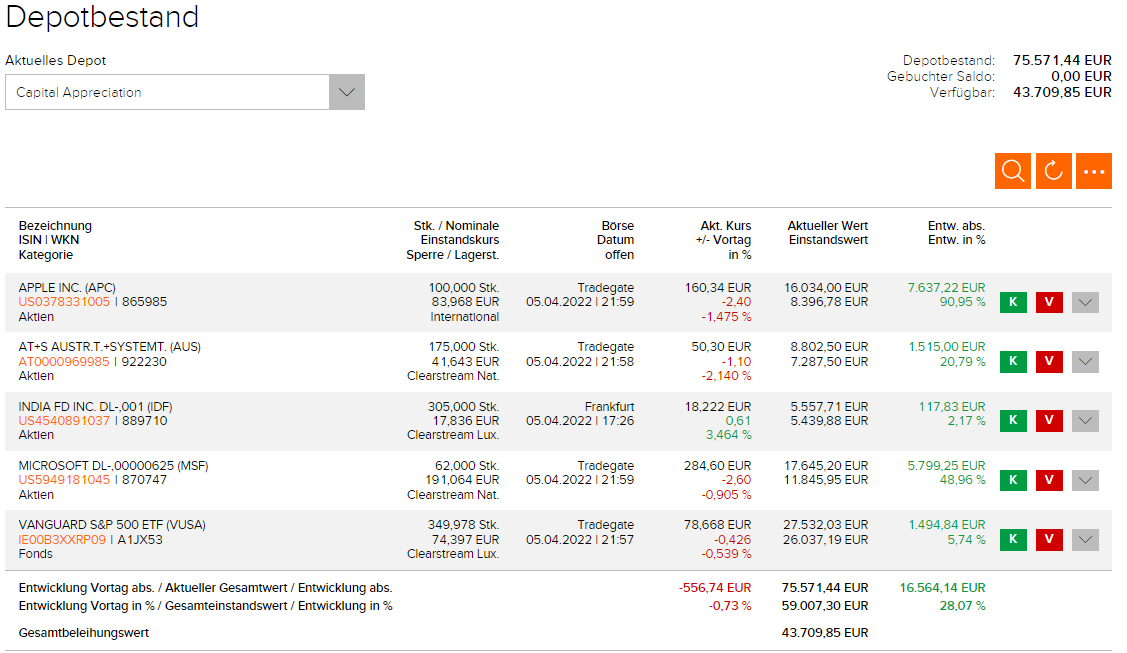
Task: Click the orange search magnifier icon
Action: (x=1013, y=171)
